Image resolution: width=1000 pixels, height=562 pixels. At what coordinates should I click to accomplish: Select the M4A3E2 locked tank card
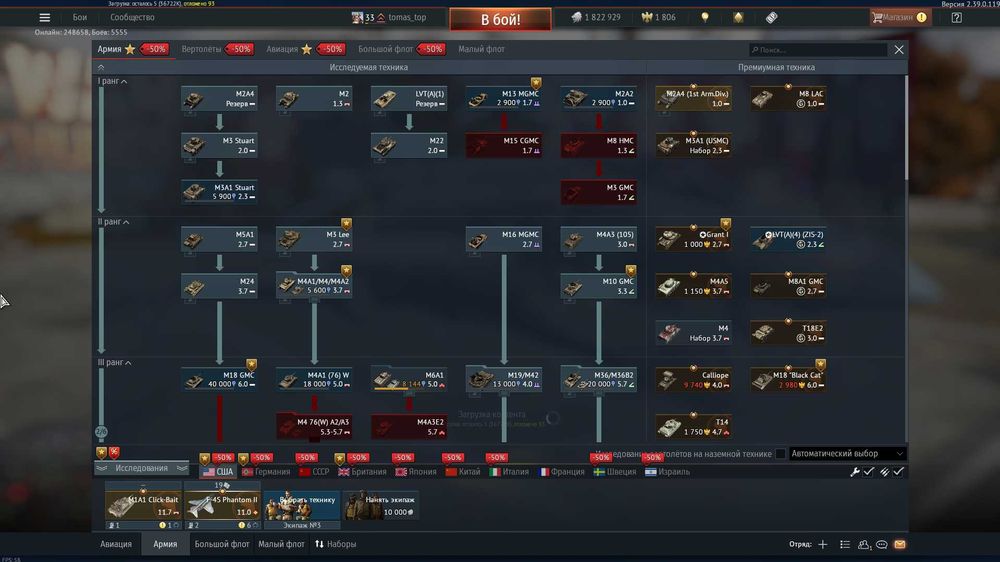click(409, 427)
